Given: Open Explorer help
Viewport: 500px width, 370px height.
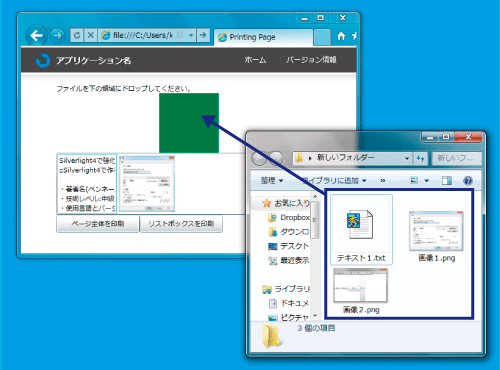Looking at the screenshot, I should coord(468,181).
